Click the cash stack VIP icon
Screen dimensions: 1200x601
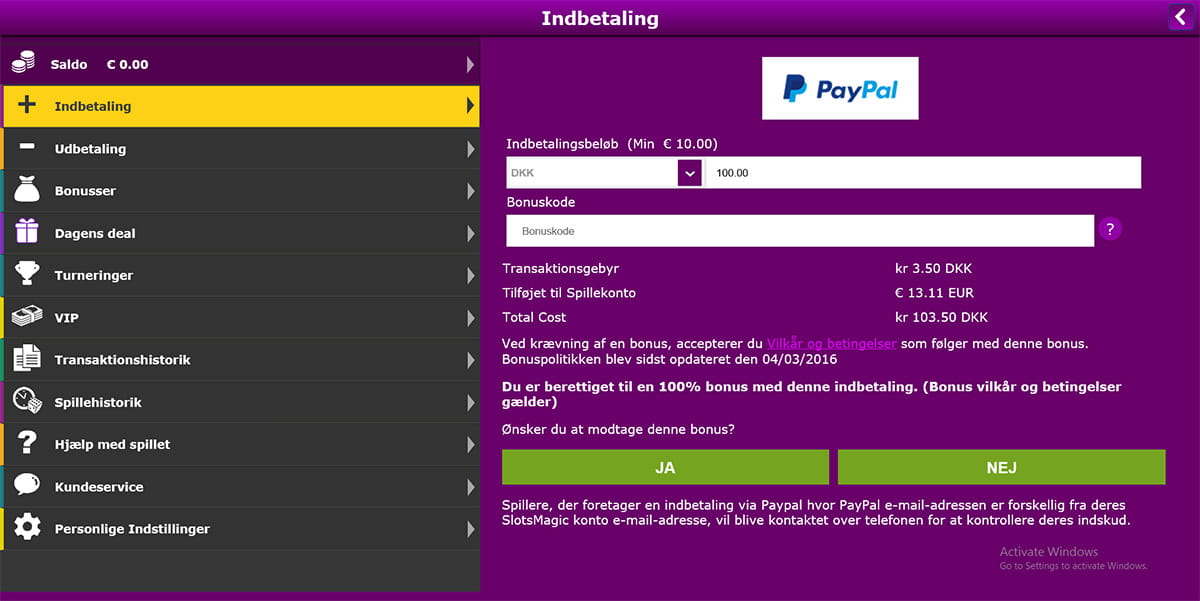point(27,316)
